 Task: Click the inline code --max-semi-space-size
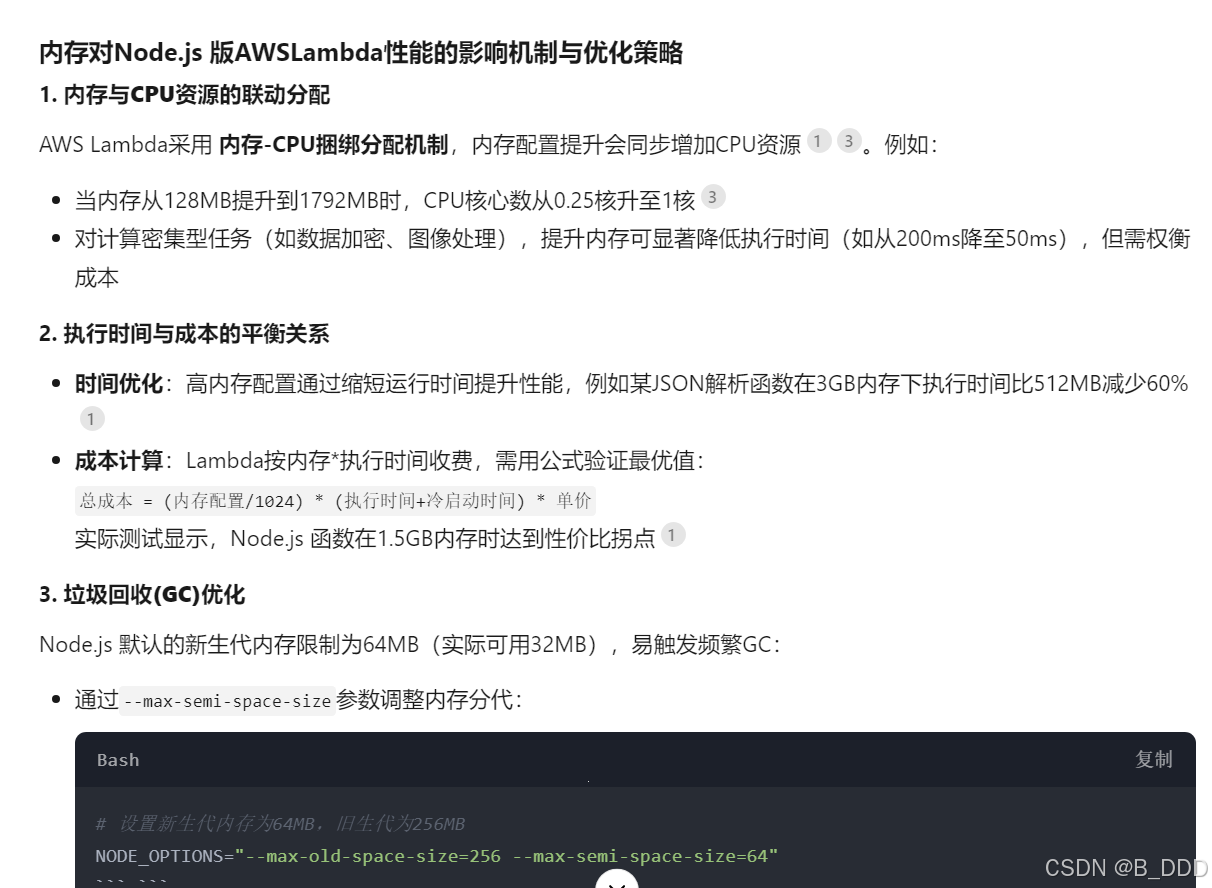(227, 701)
